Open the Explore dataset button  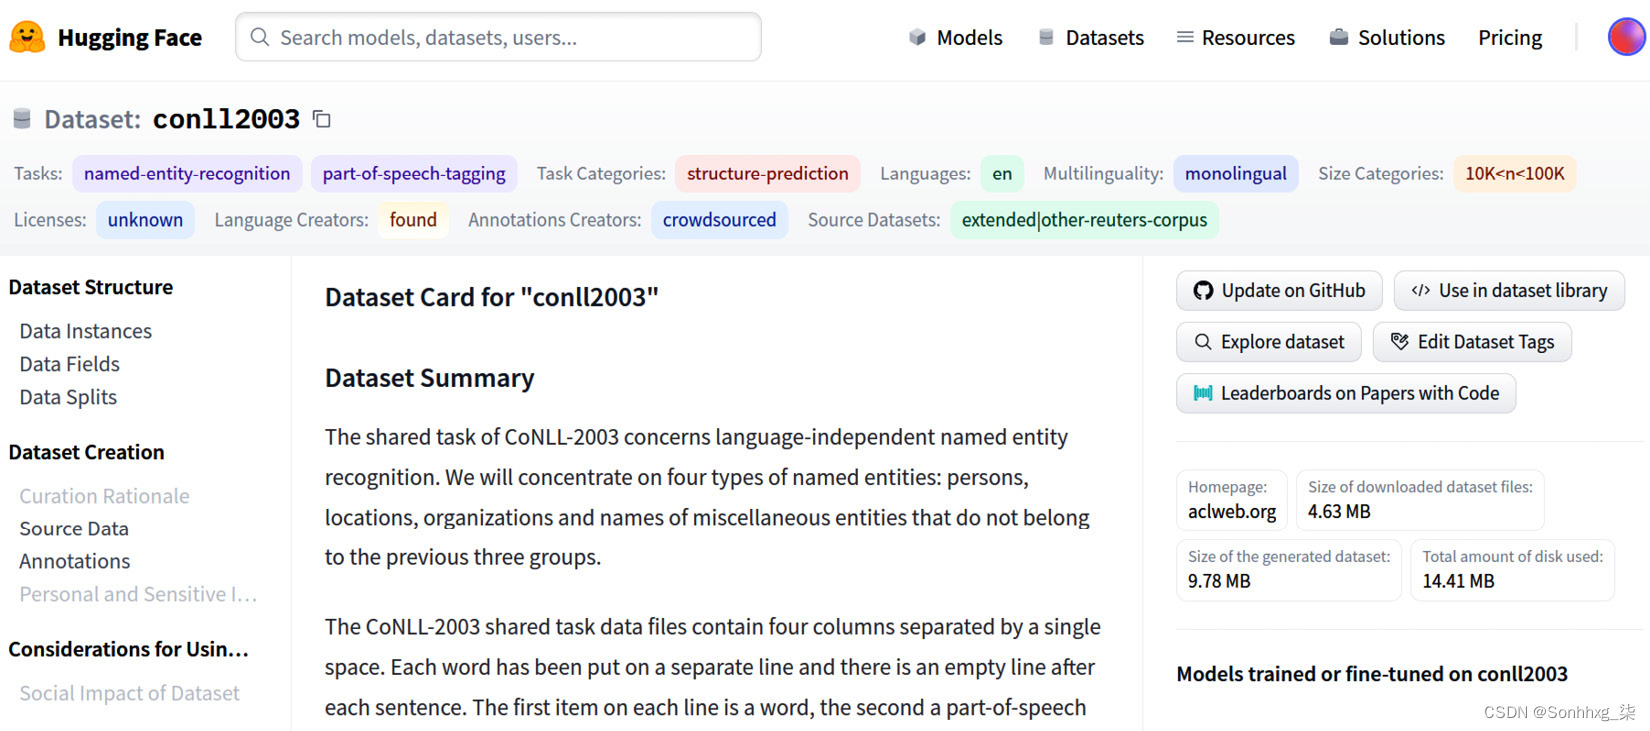1269,342
